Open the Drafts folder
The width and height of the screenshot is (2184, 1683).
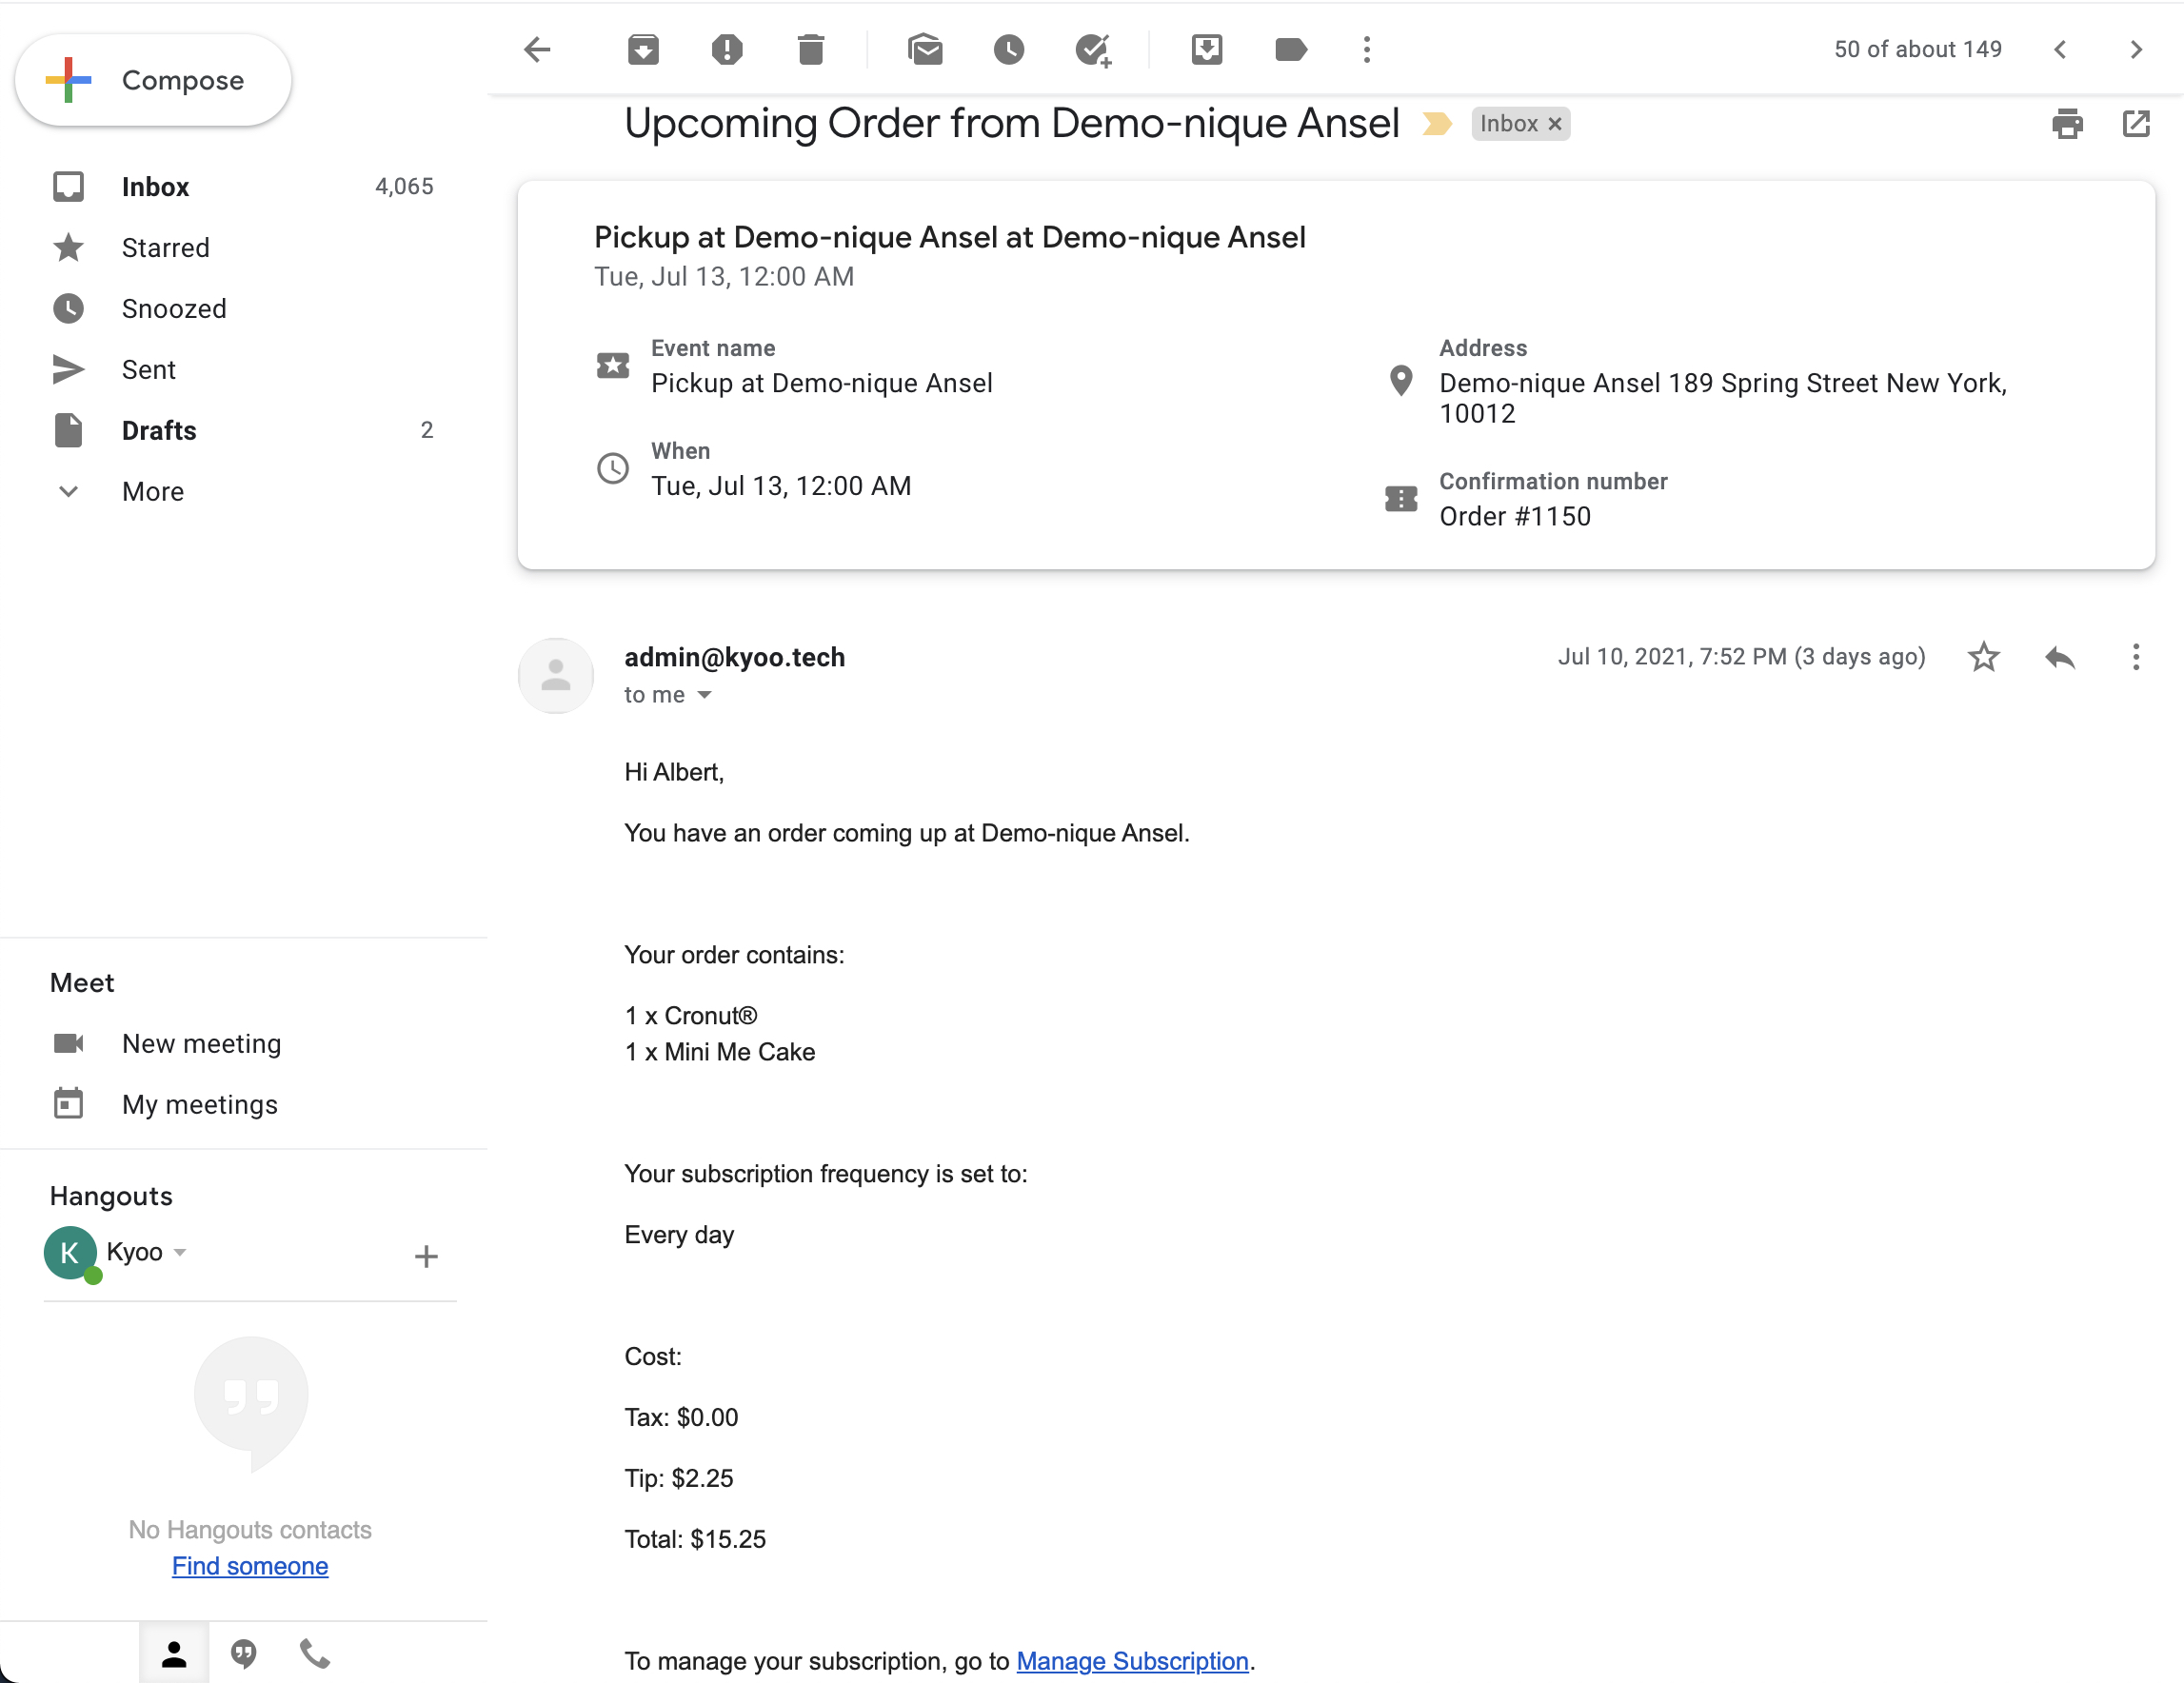(x=159, y=430)
